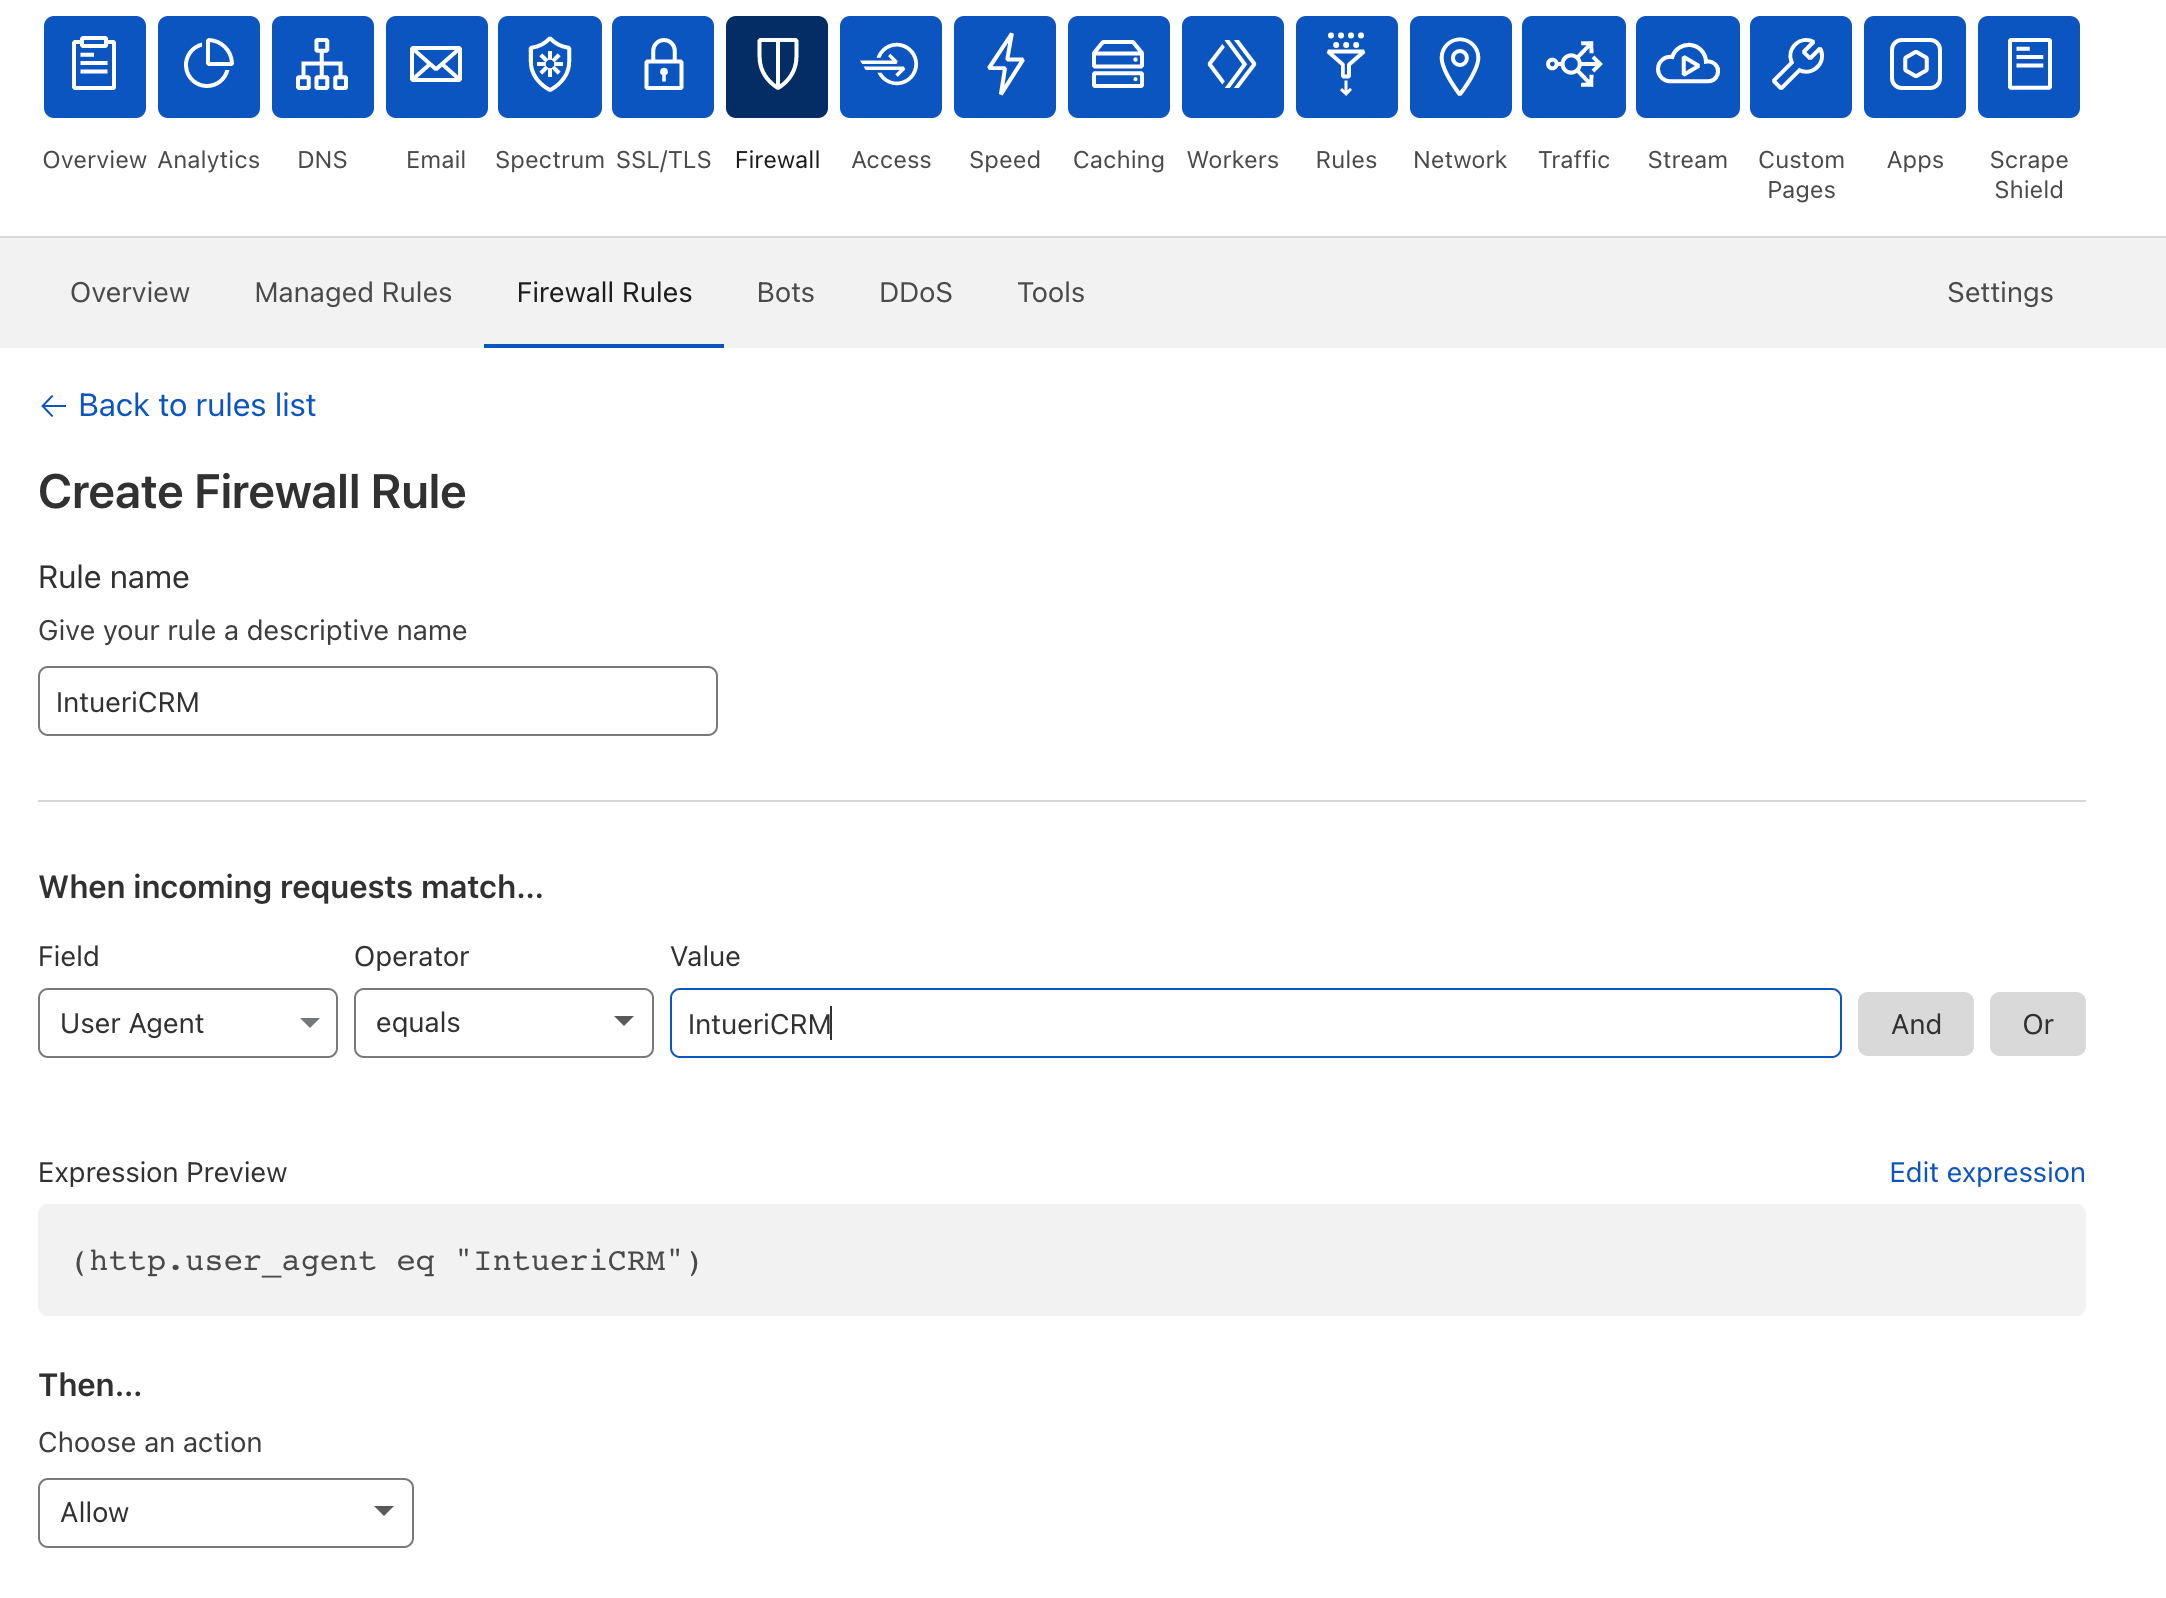This screenshot has height=1598, width=2166.
Task: Open the Stream cloud play icon
Action: (1687, 67)
